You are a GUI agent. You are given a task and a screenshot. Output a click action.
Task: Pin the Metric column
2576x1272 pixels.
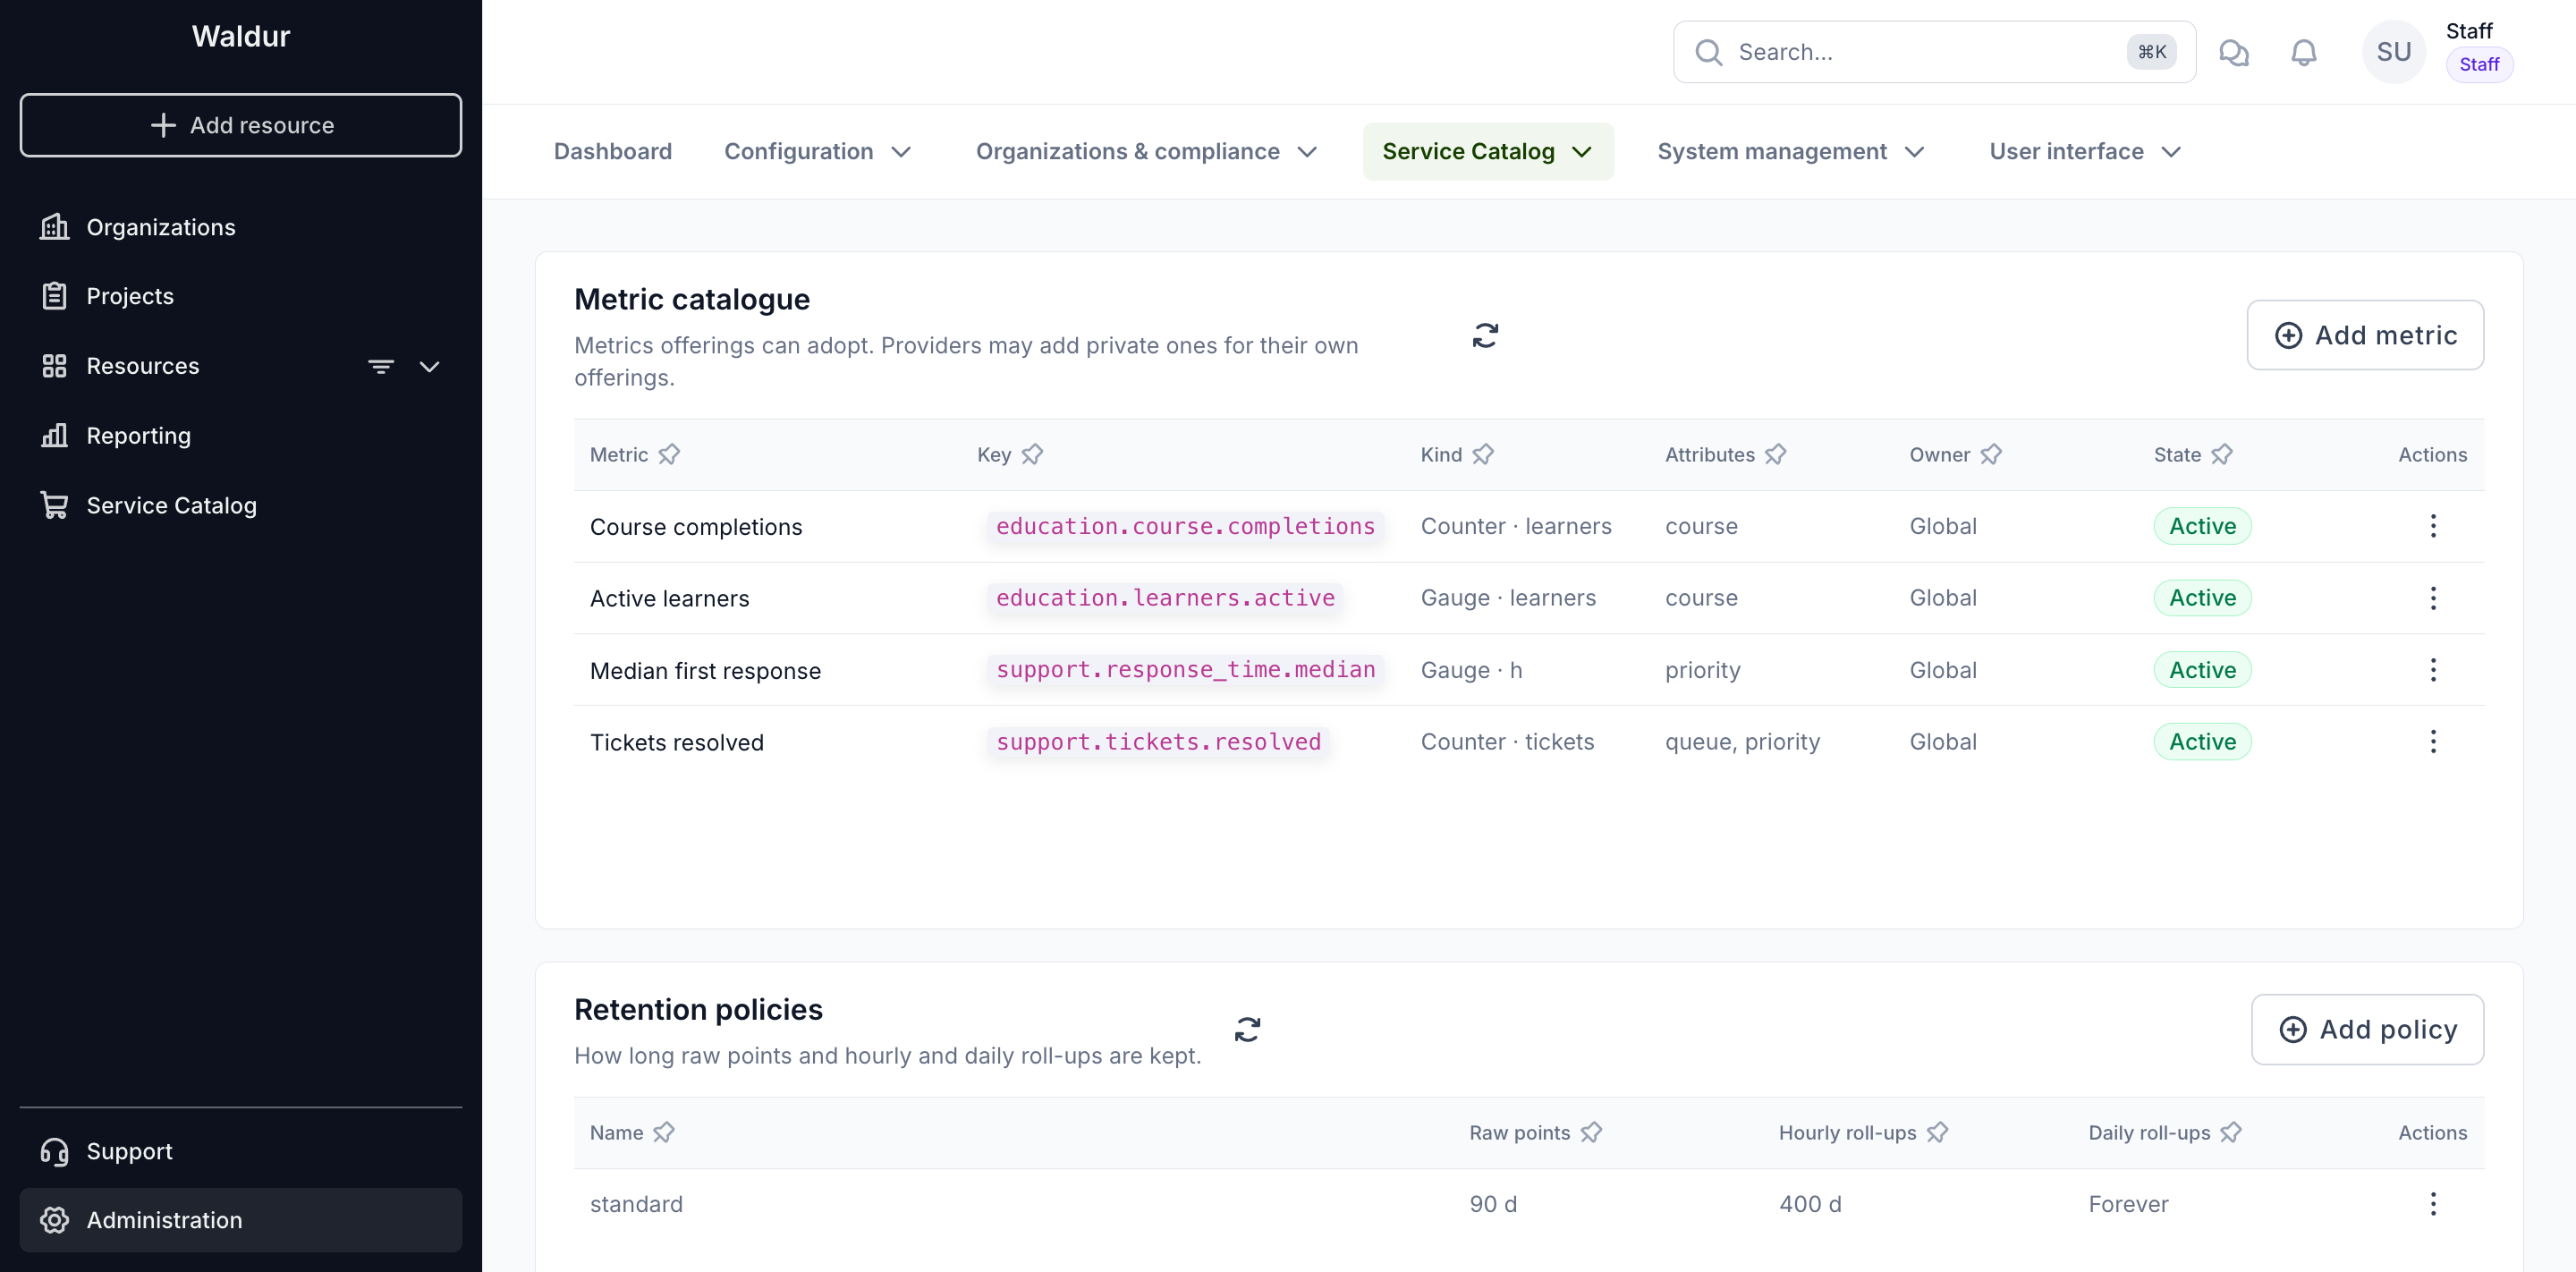click(669, 455)
